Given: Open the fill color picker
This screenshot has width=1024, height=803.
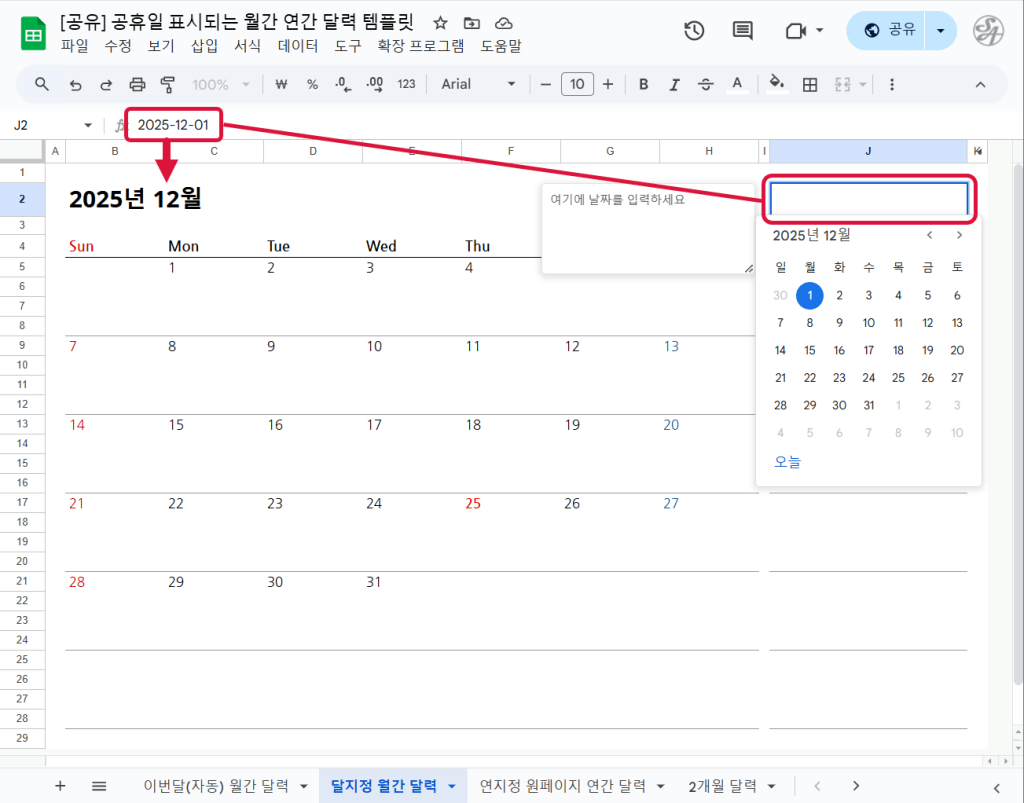Looking at the screenshot, I should tap(776, 85).
